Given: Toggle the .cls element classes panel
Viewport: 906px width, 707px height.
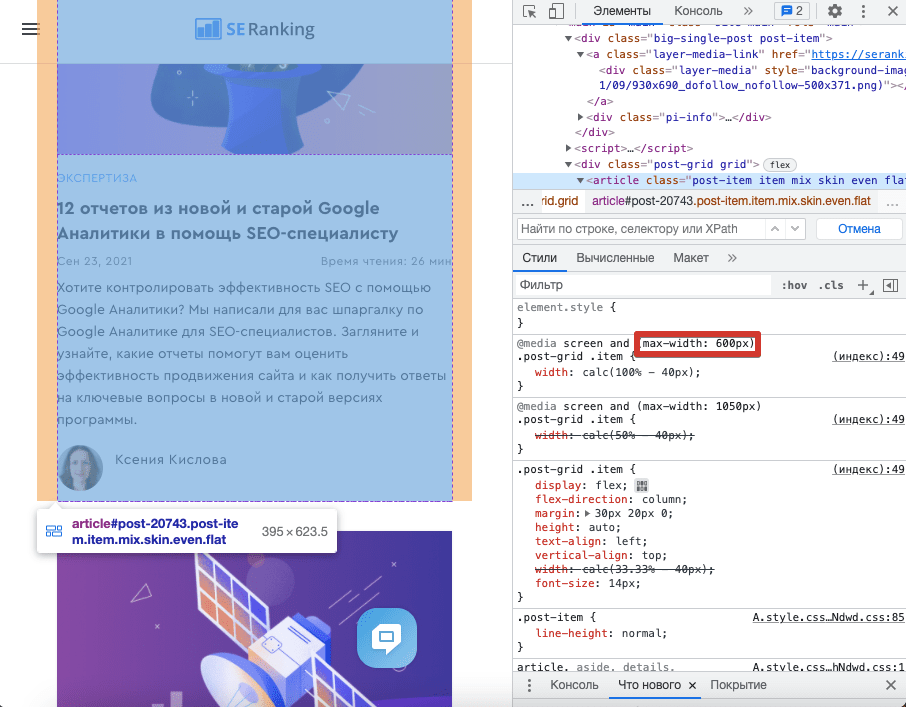Looking at the screenshot, I should point(831,285).
